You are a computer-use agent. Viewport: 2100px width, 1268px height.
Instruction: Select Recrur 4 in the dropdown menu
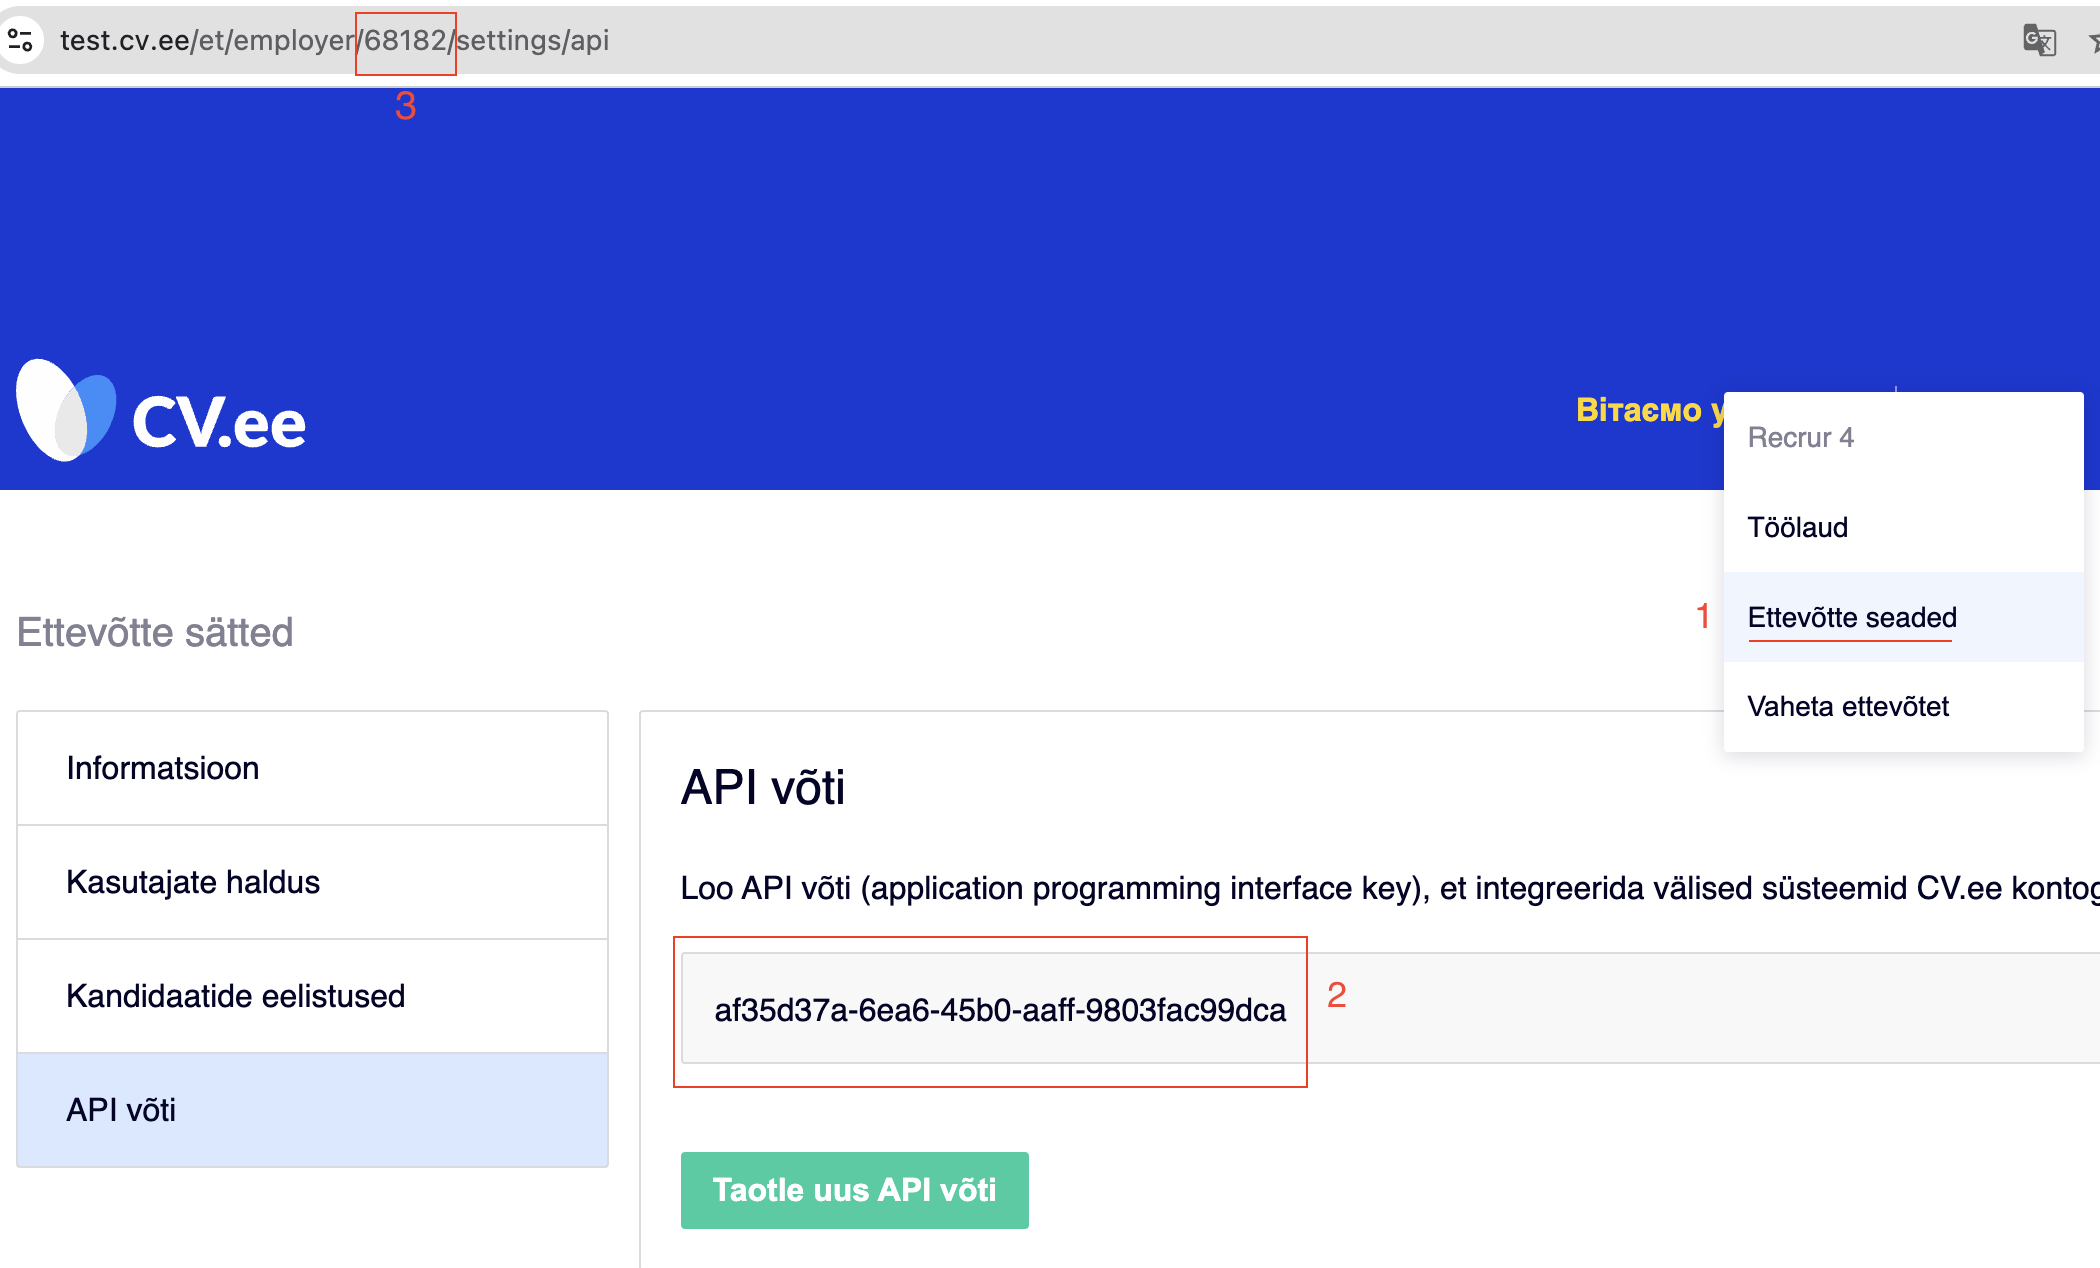tap(1800, 437)
